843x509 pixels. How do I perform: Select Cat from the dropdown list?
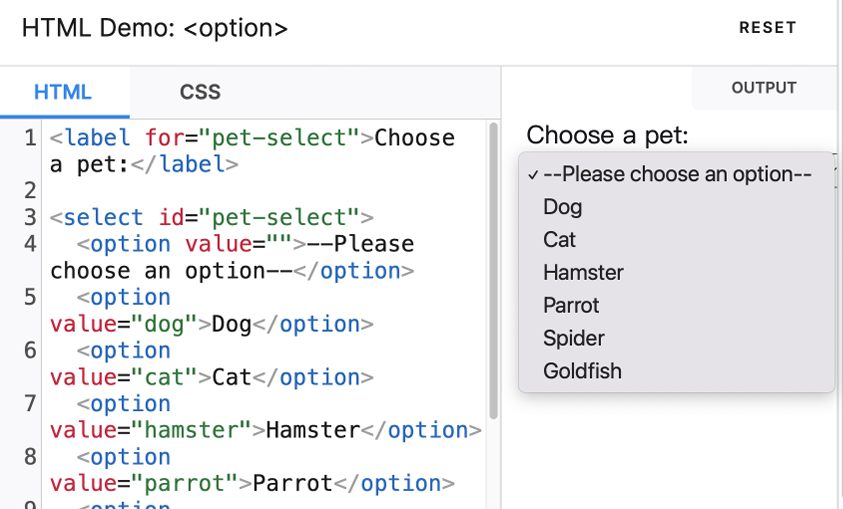(676, 240)
